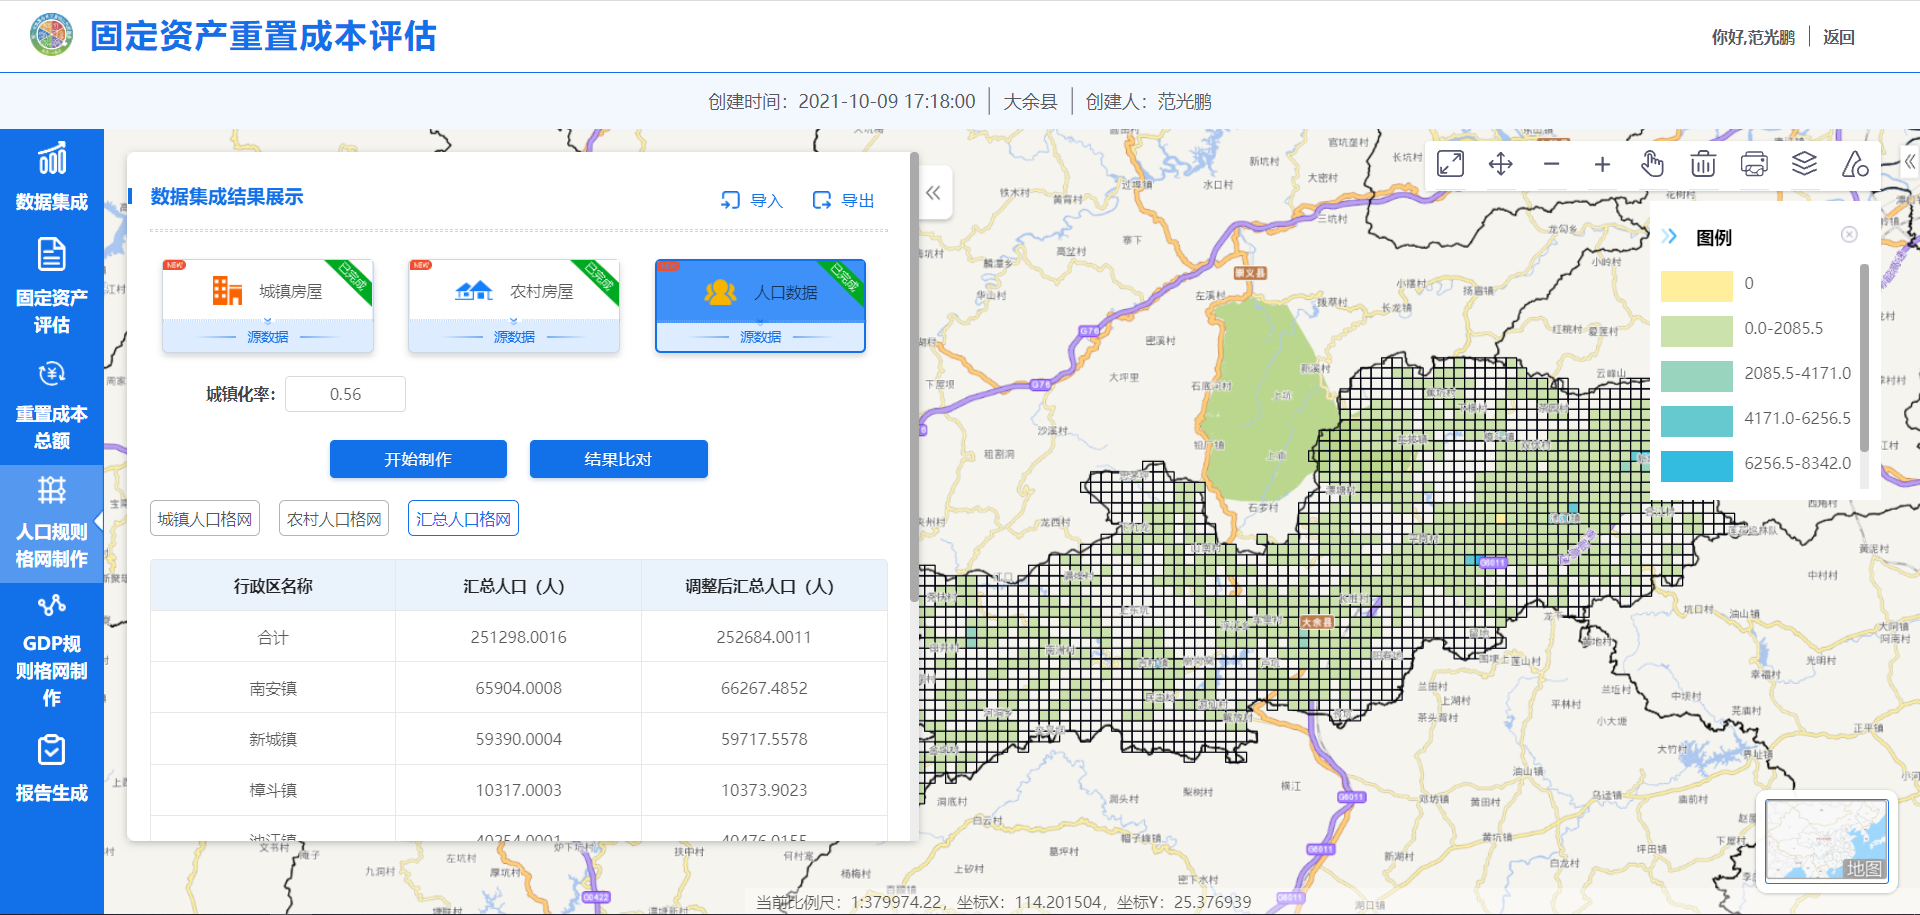The height and width of the screenshot is (915, 1920).
Task: Click the 南安镇 row label
Action: point(273,688)
